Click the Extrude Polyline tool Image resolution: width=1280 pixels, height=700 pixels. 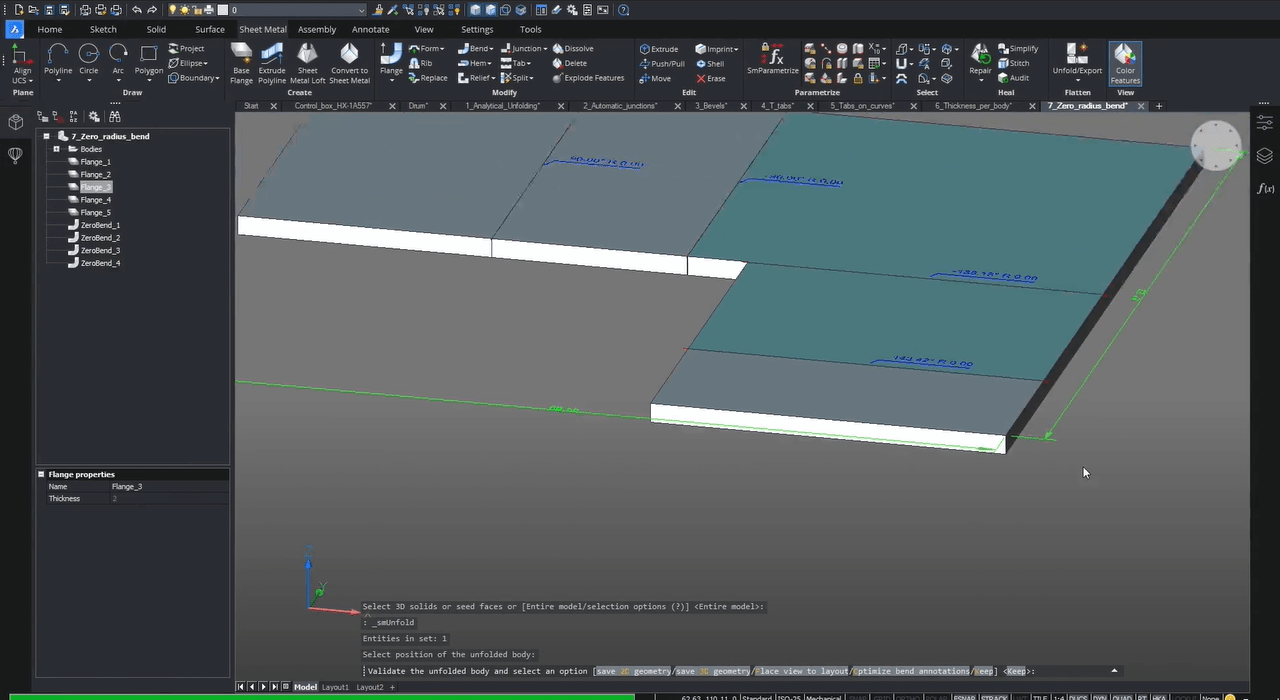(x=272, y=62)
